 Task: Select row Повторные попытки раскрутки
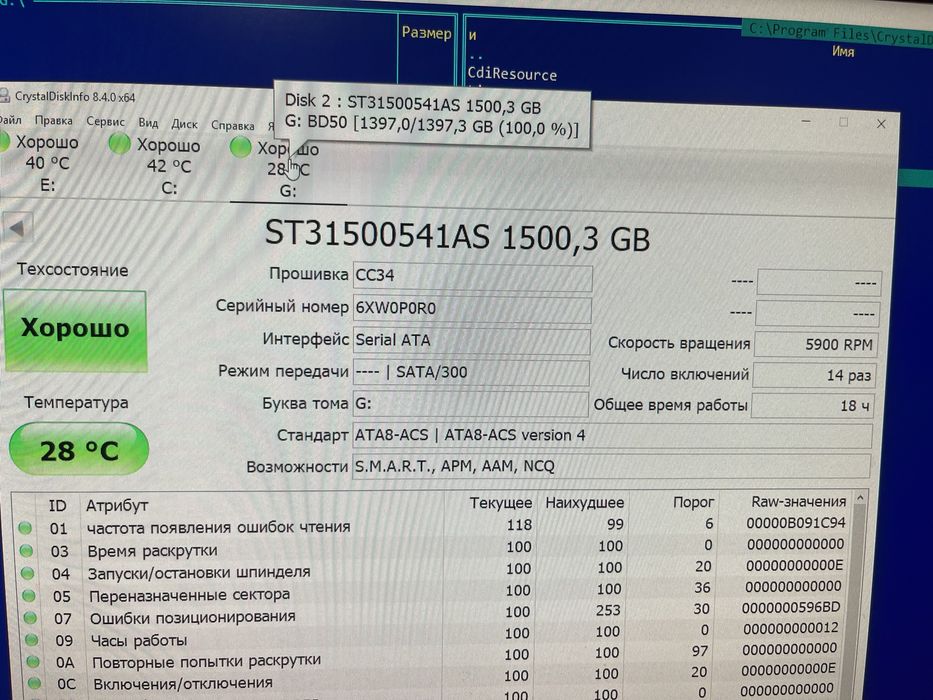[x=434, y=657]
